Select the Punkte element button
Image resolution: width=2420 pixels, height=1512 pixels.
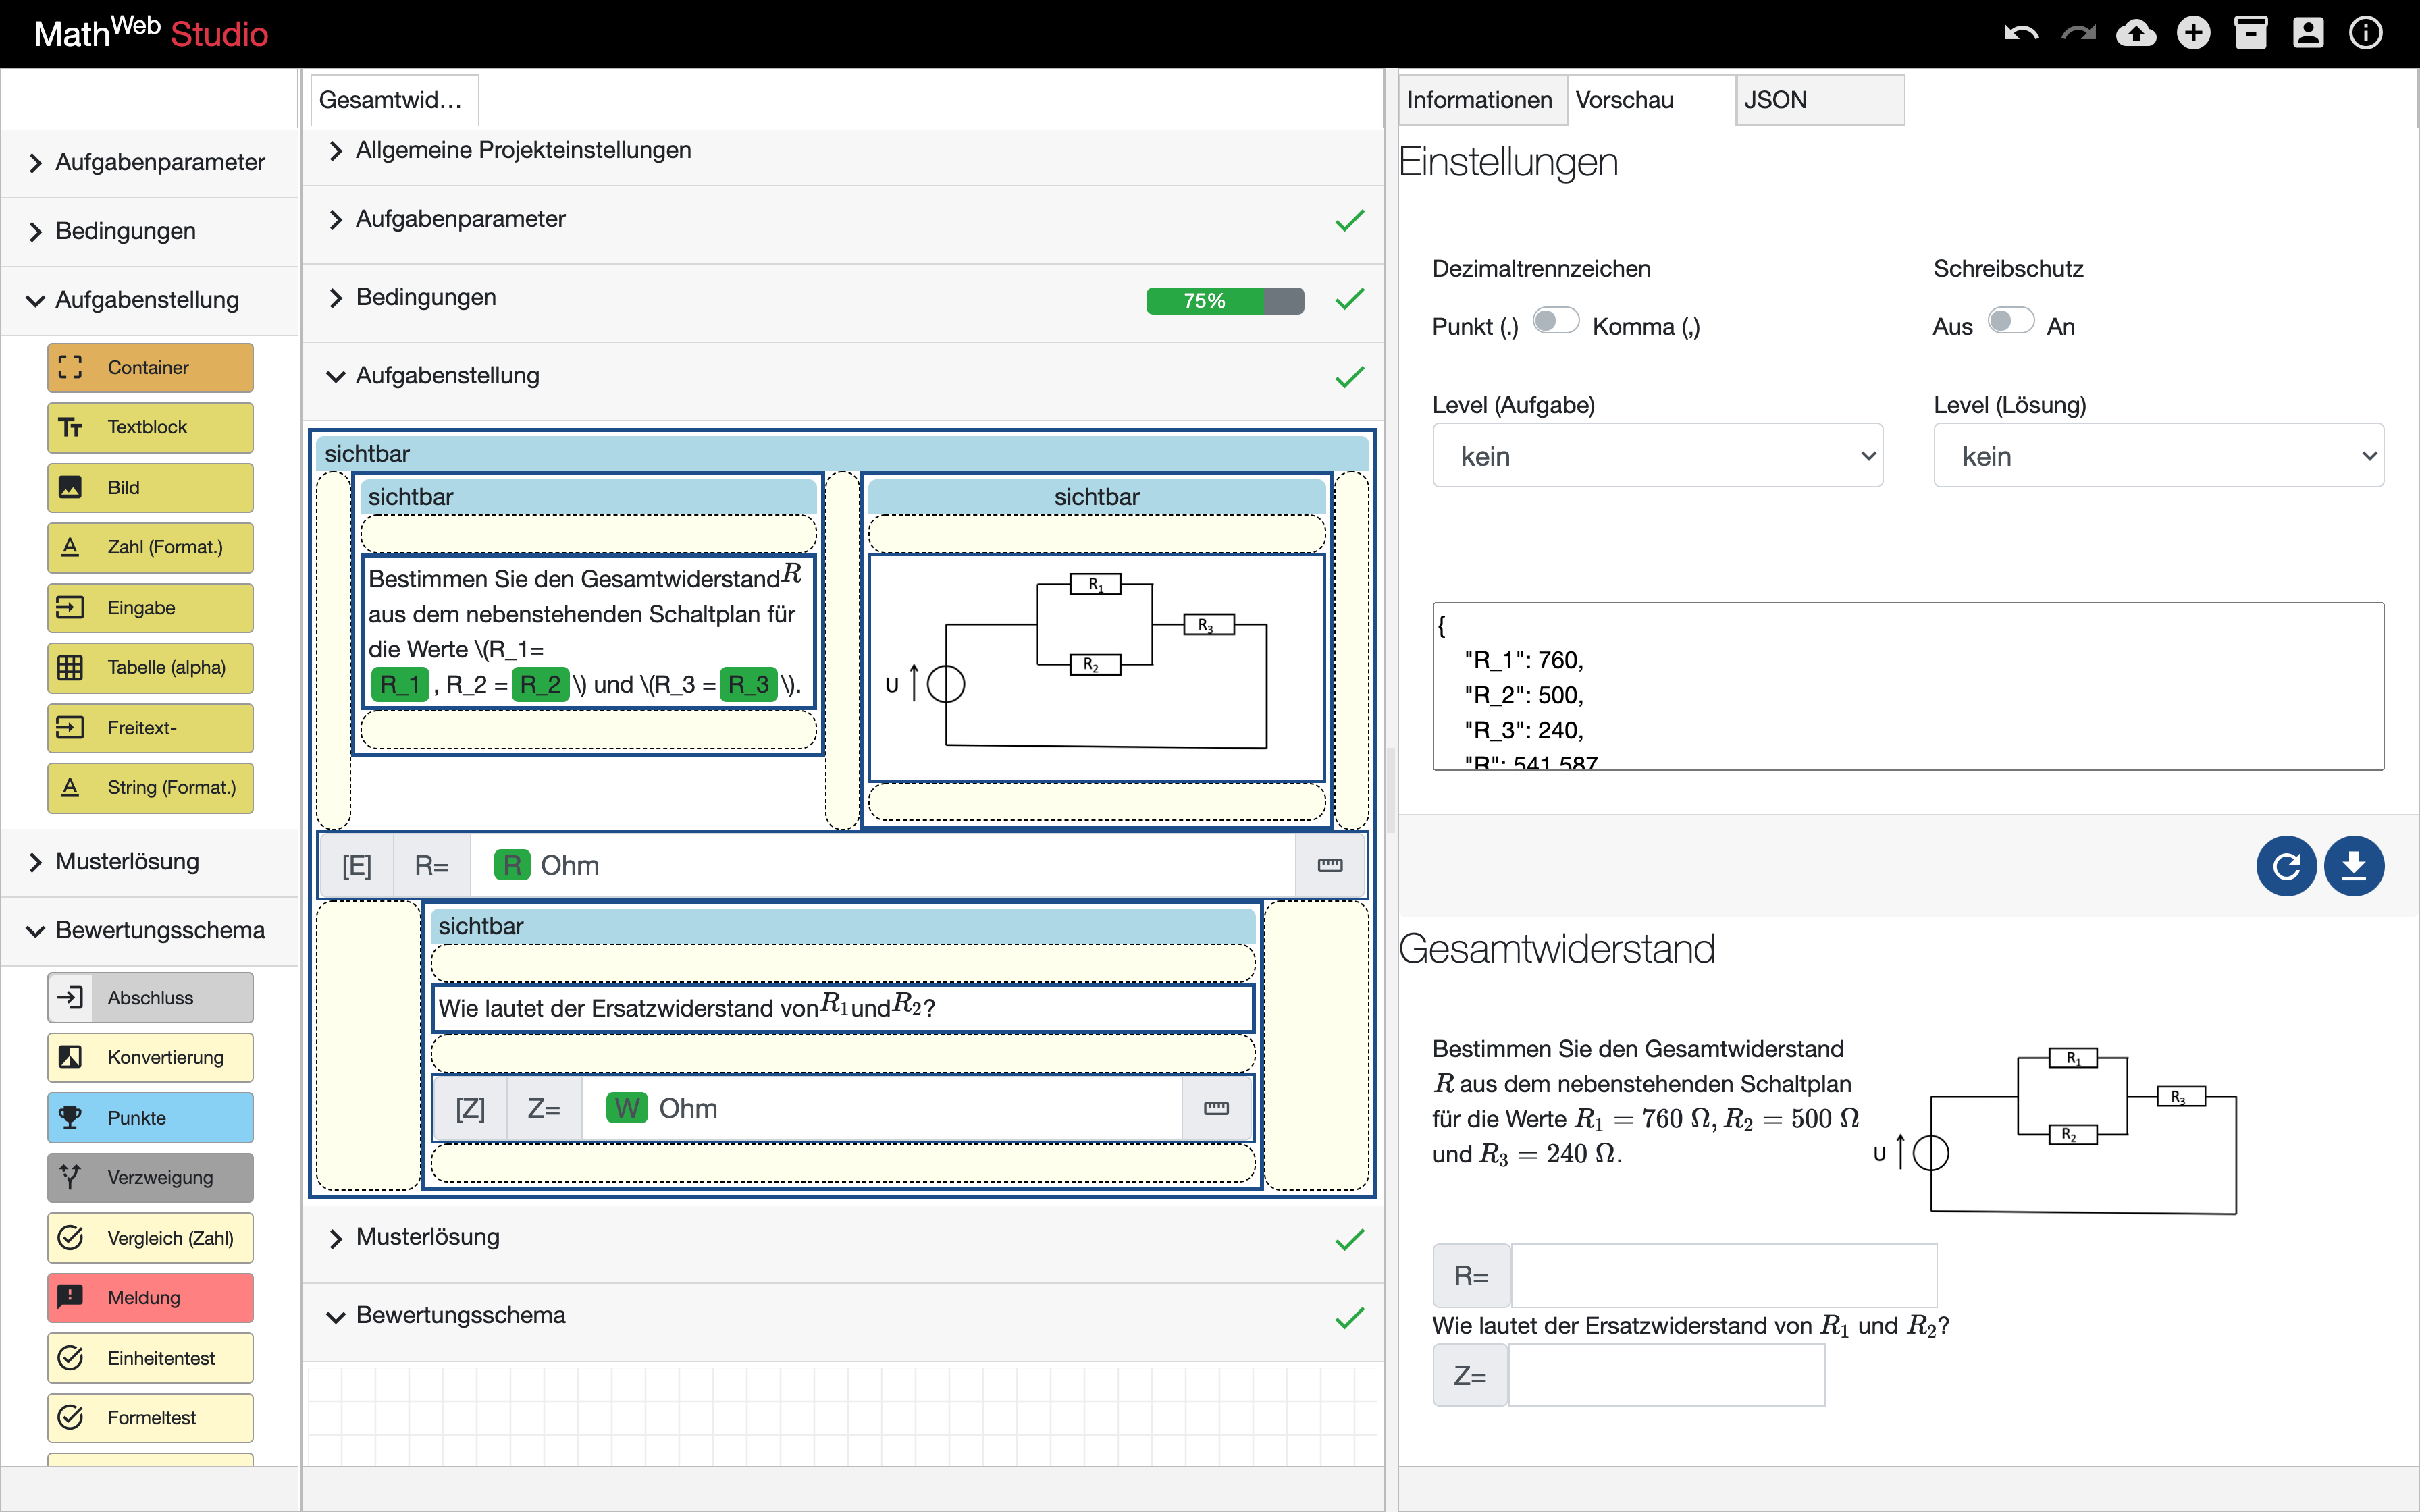point(150,1118)
